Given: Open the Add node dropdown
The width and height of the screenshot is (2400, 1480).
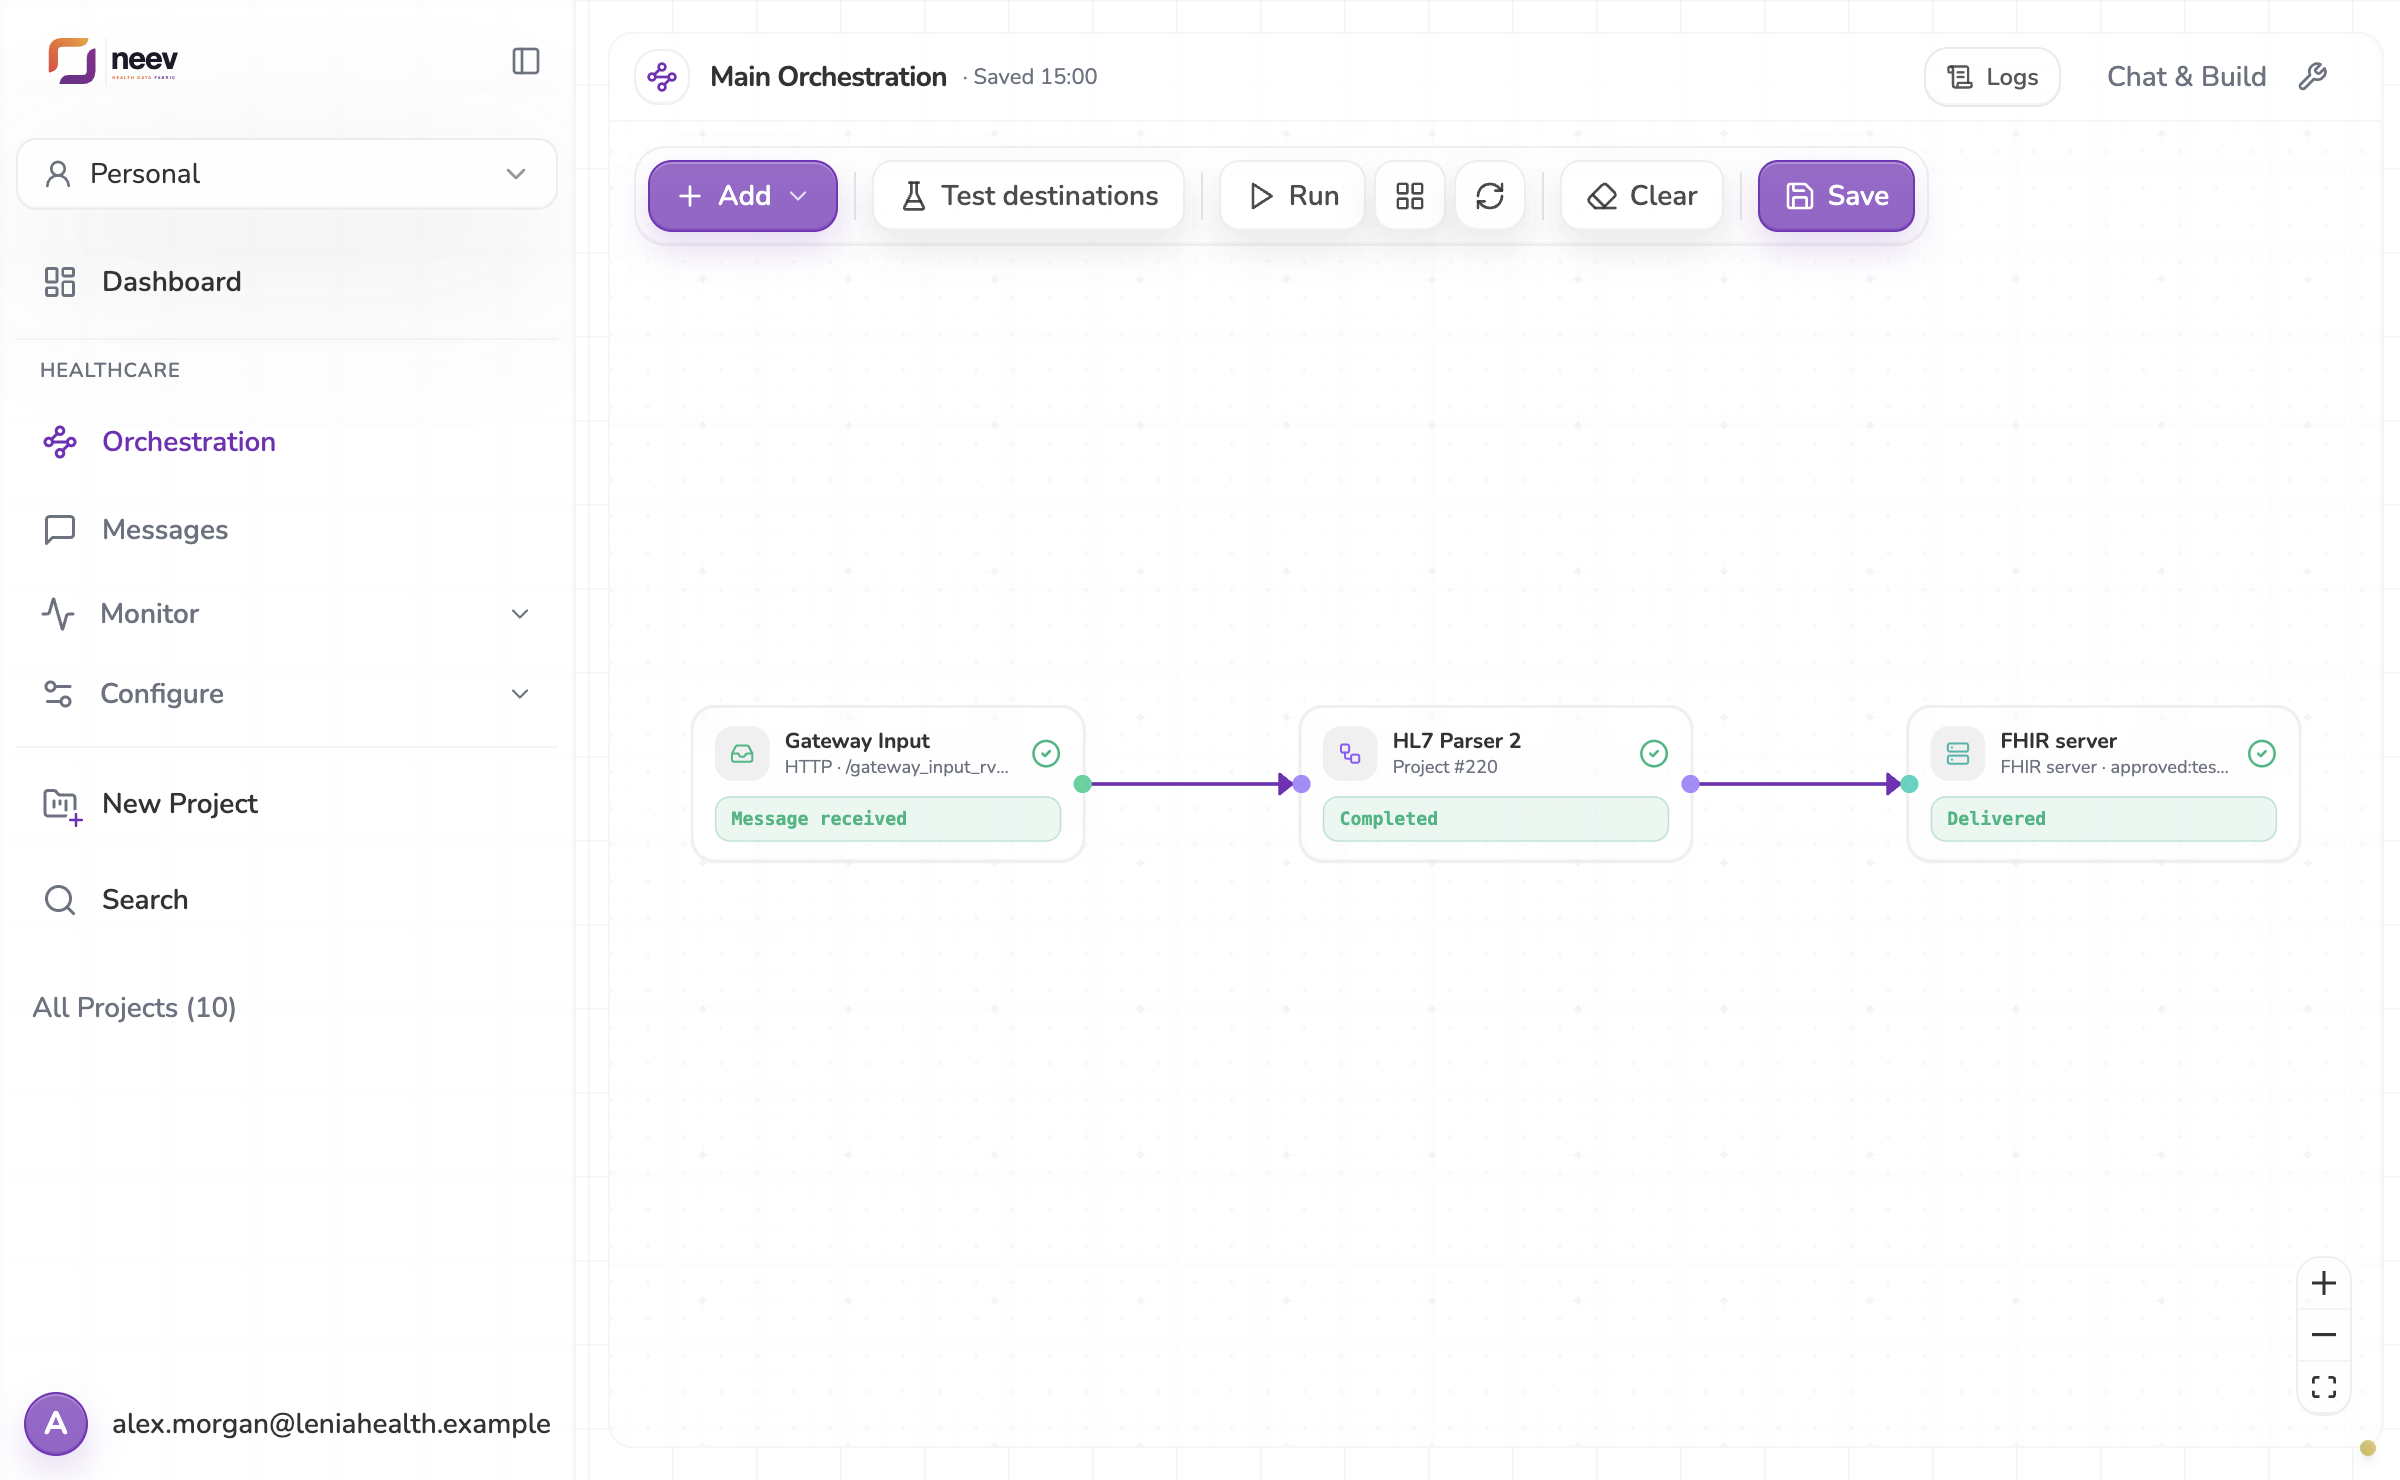Looking at the screenshot, I should click(742, 196).
